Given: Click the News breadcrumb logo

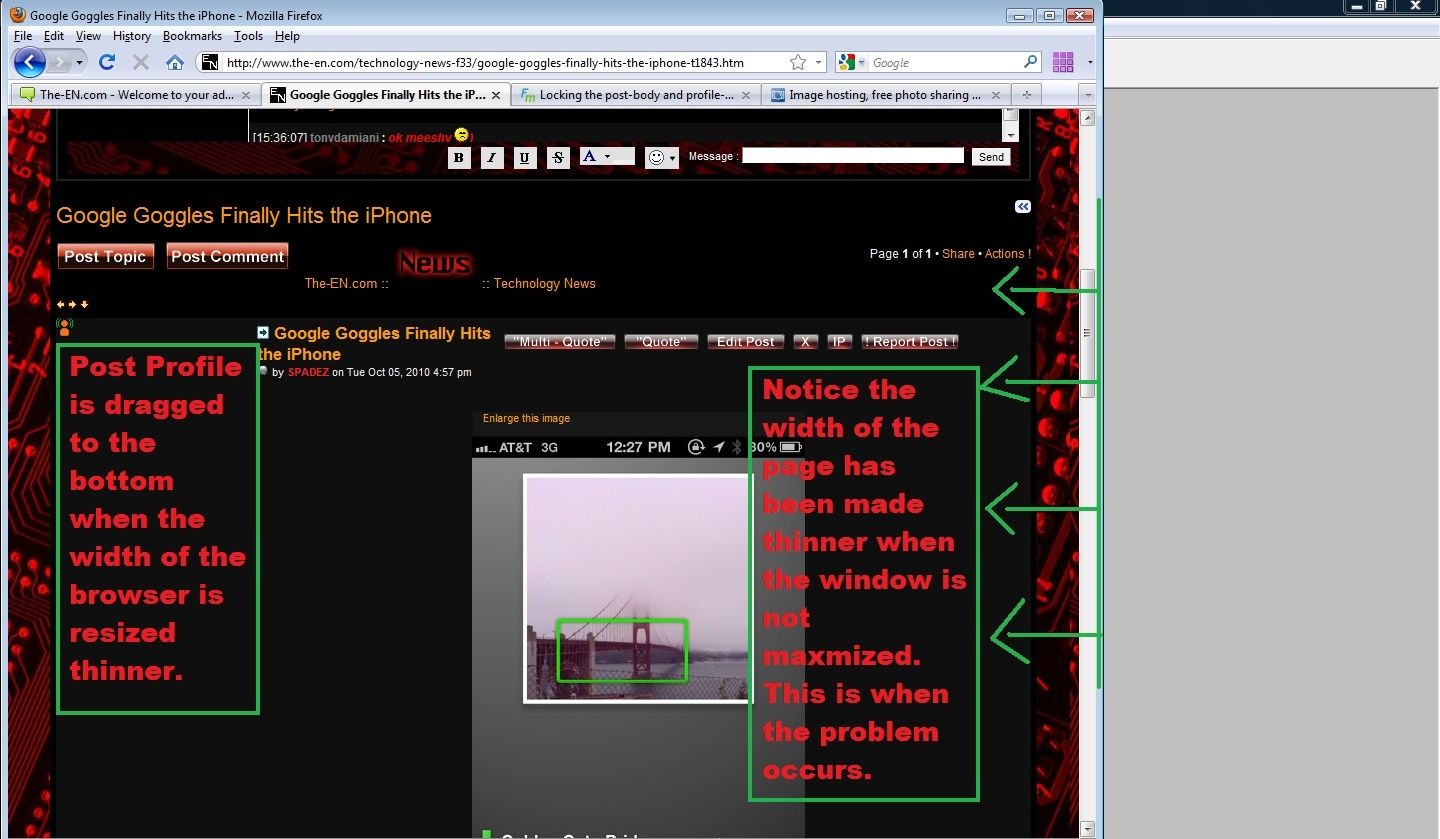Looking at the screenshot, I should pyautogui.click(x=435, y=262).
